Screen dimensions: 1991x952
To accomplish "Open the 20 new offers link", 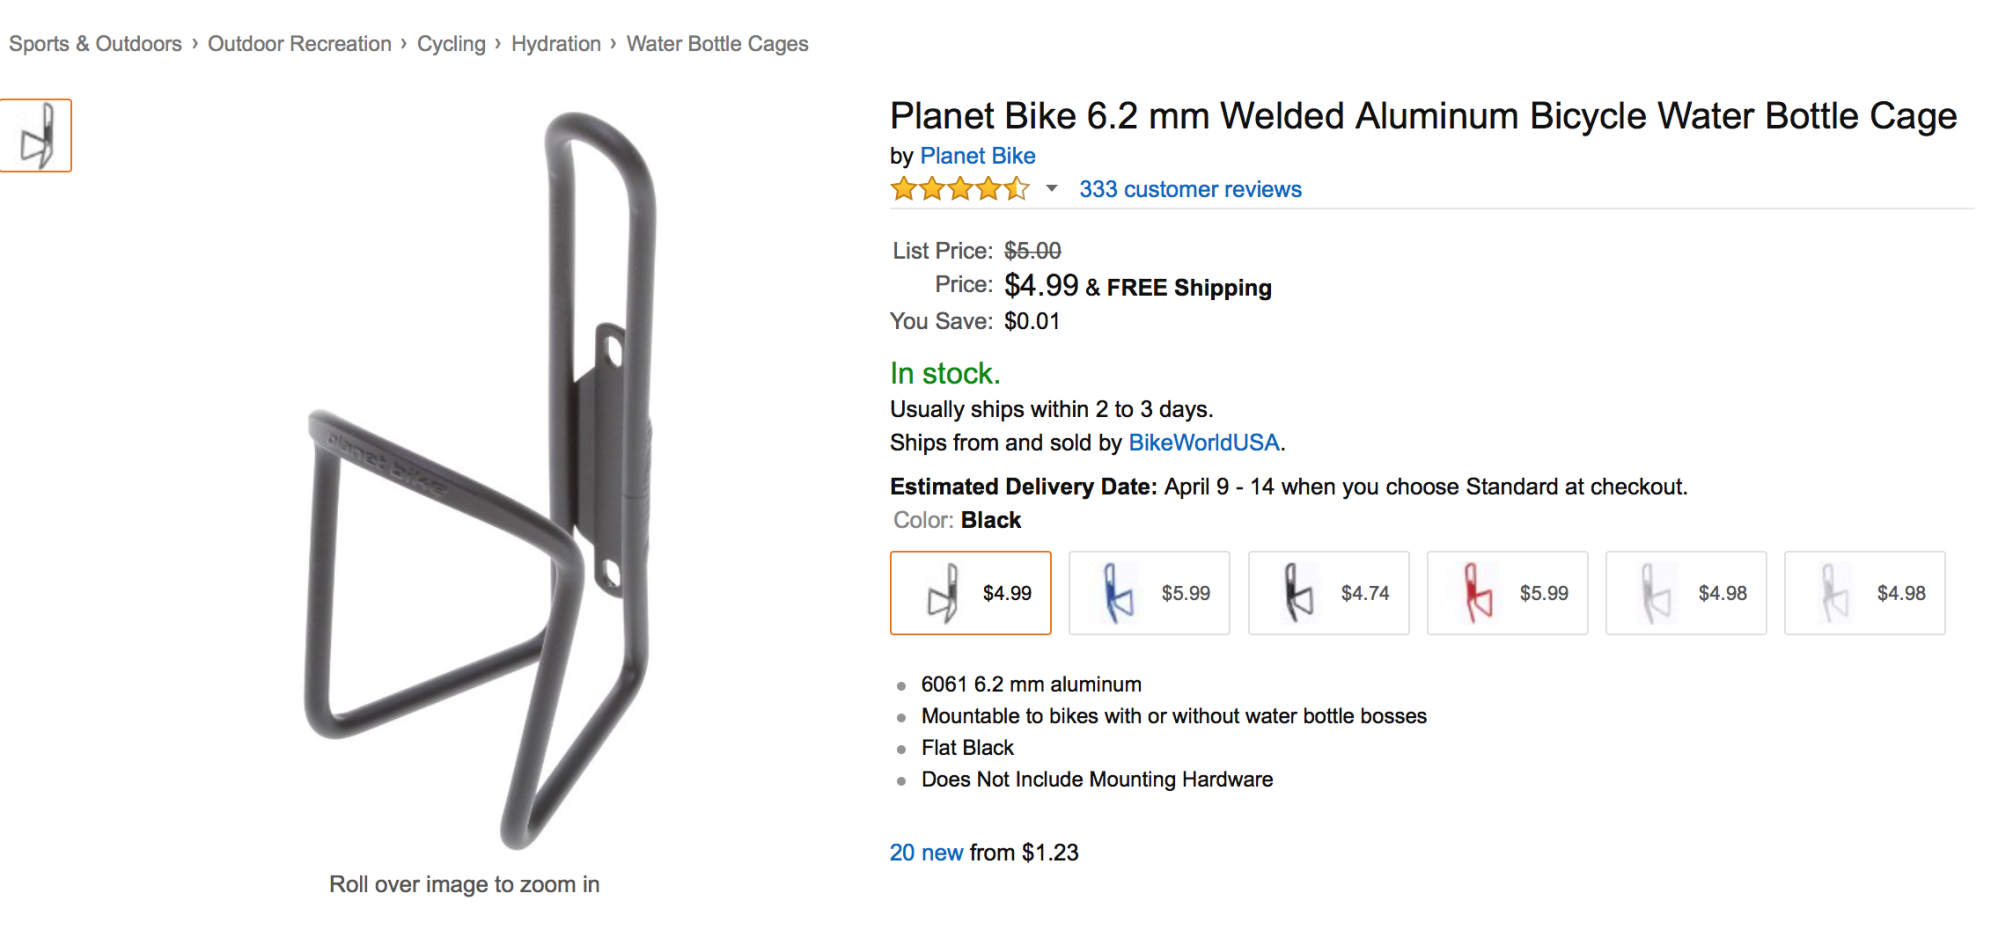I will click(926, 853).
